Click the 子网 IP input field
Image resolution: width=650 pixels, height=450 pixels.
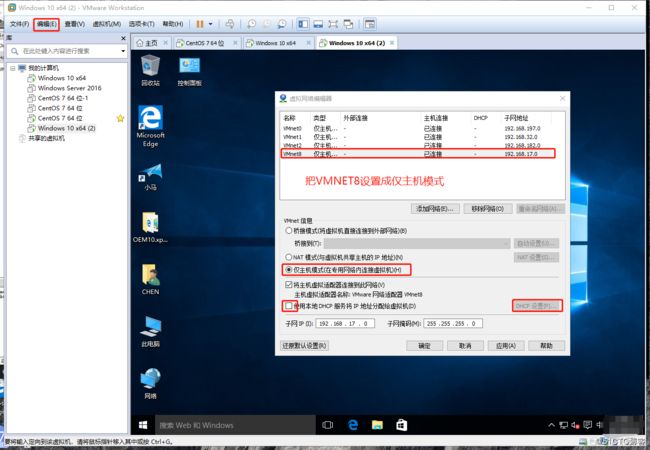pos(345,324)
